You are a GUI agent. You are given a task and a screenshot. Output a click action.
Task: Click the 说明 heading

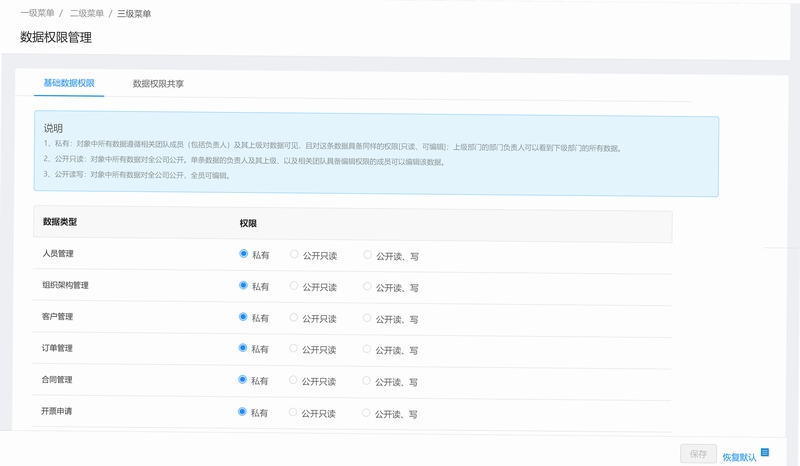coord(53,128)
